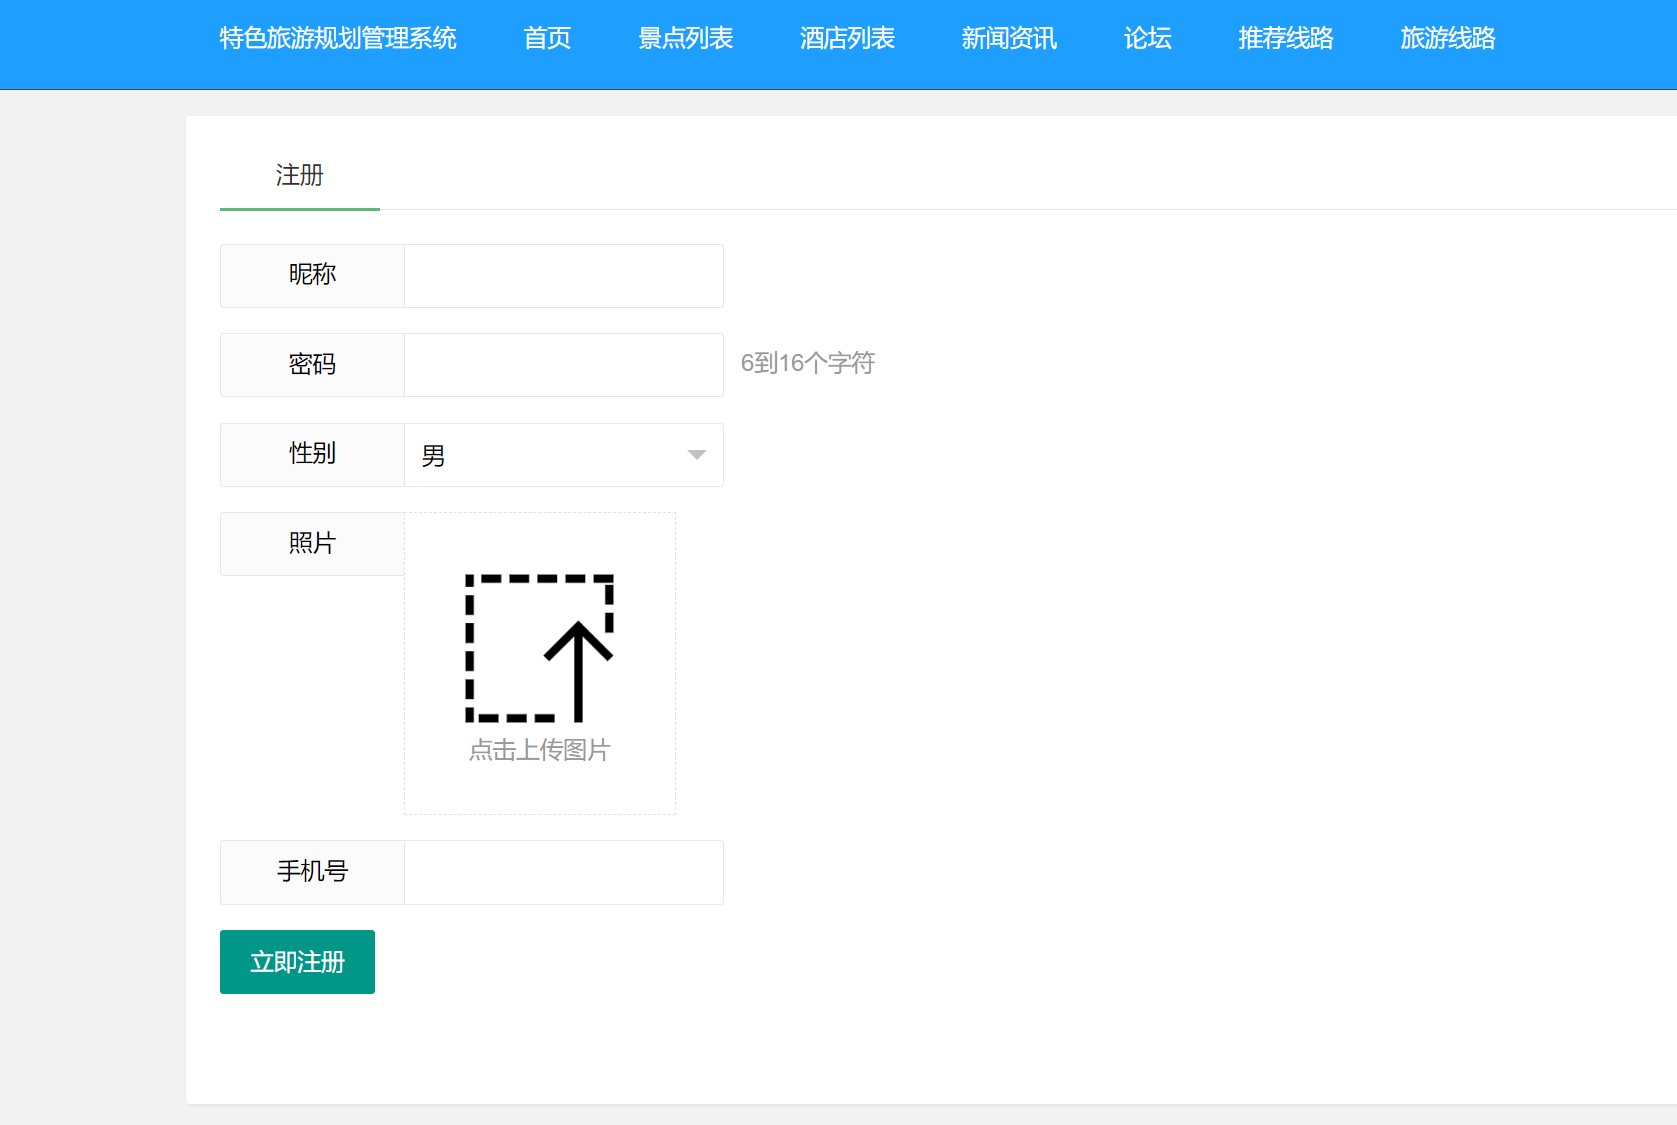Open the 旅游线路 page
The image size is (1677, 1125).
point(1447,39)
